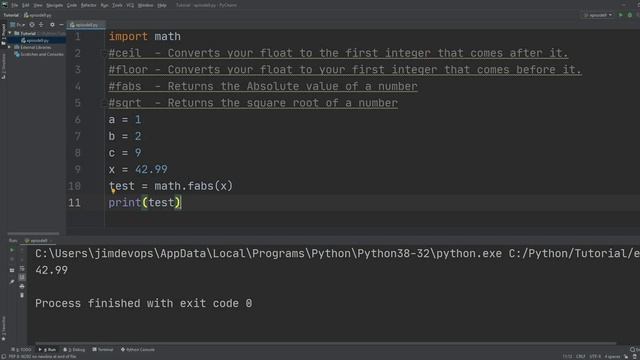Click on 'import math' code line
640x360 pixels.
(x=144, y=36)
